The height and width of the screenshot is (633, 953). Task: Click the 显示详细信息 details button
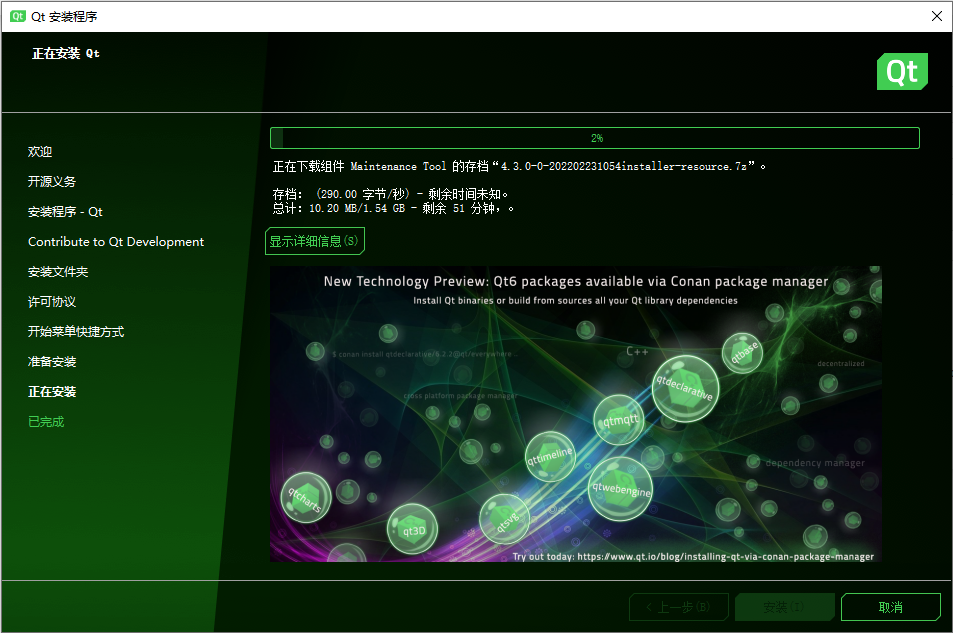pos(315,241)
